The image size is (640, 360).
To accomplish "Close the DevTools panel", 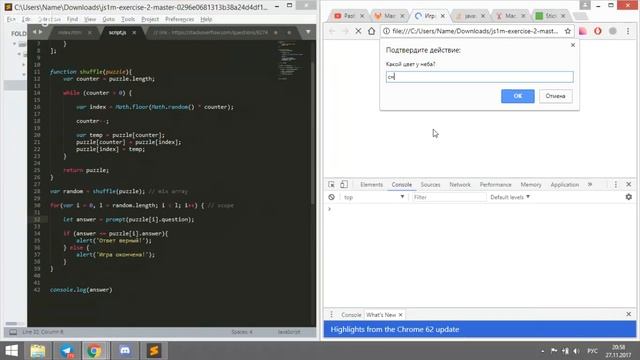I will tap(629, 184).
